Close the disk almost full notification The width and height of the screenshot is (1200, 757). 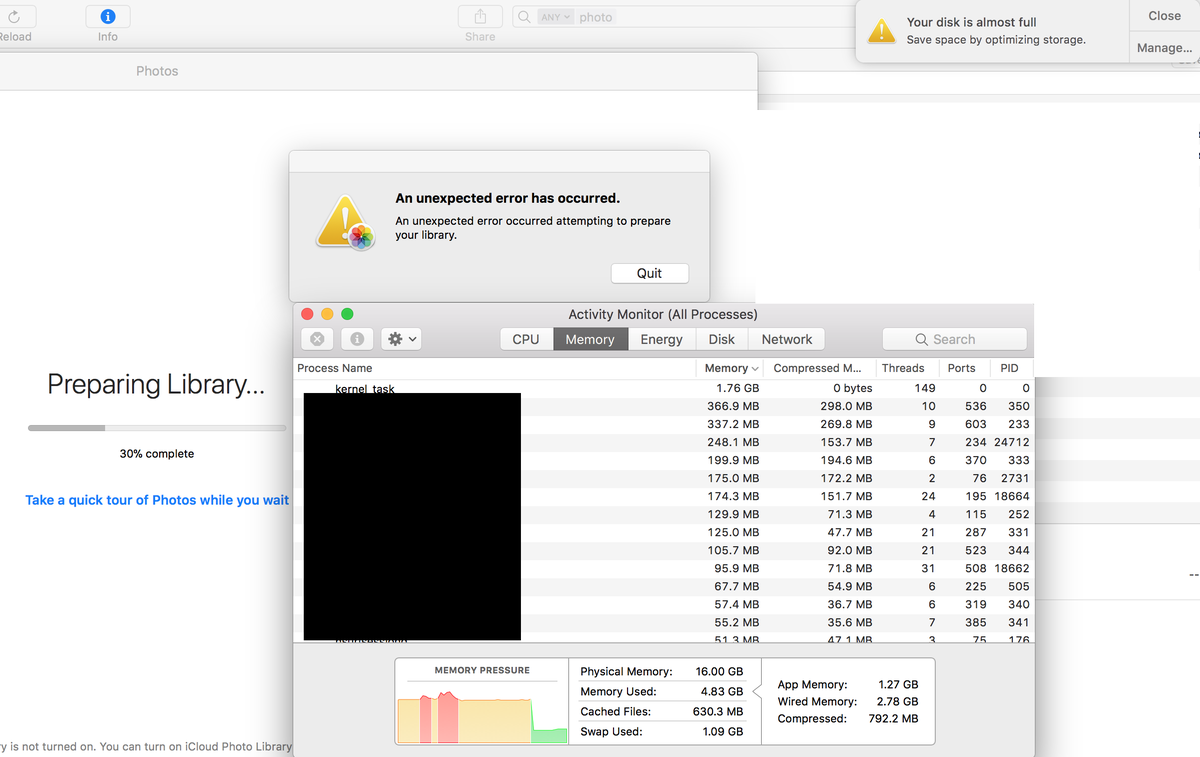coord(1164,16)
